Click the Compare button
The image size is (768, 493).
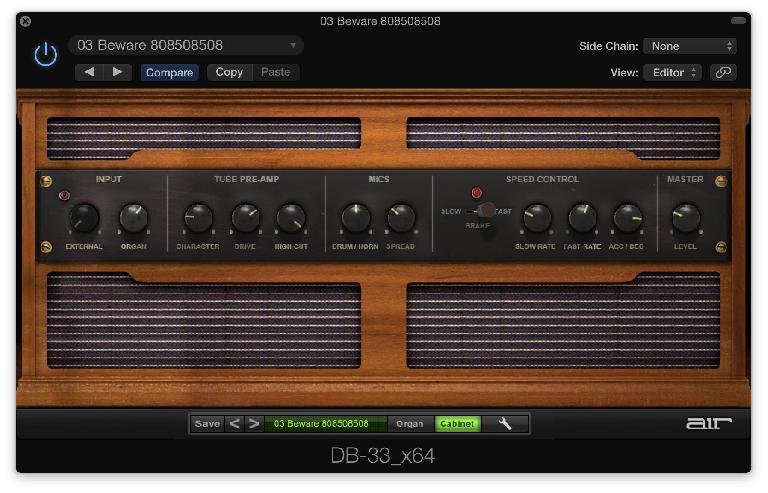[169, 72]
